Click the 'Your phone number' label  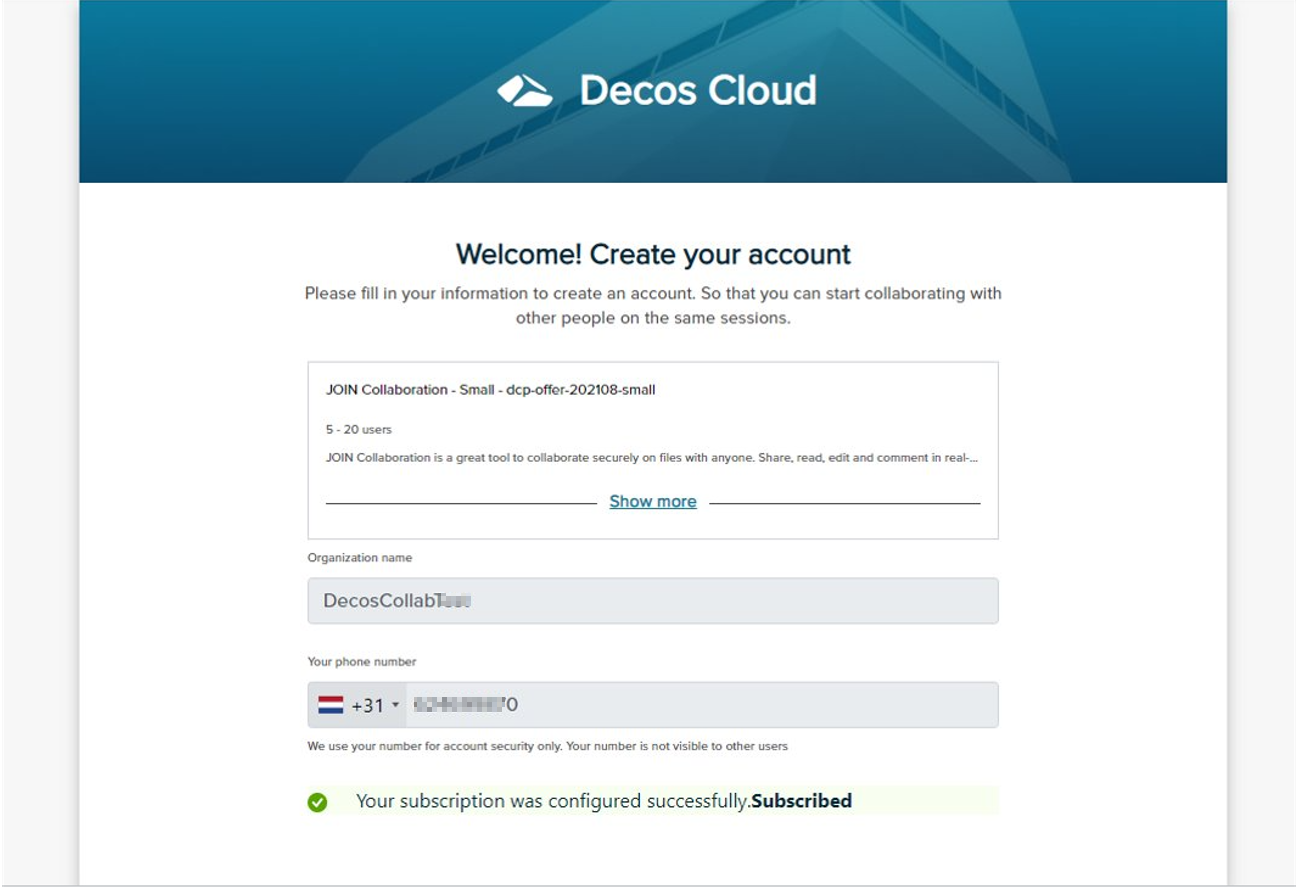coord(362,662)
